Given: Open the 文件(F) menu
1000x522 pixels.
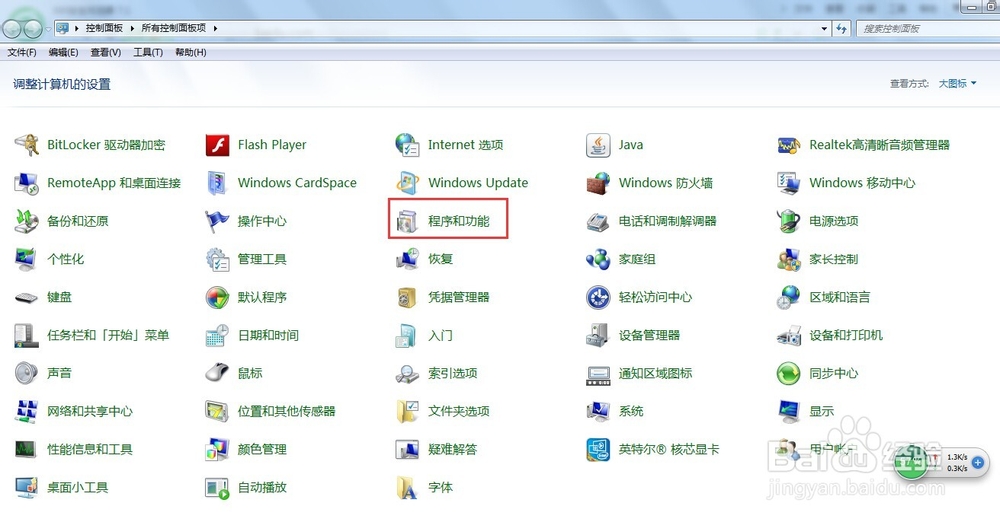Looking at the screenshot, I should click(22, 52).
